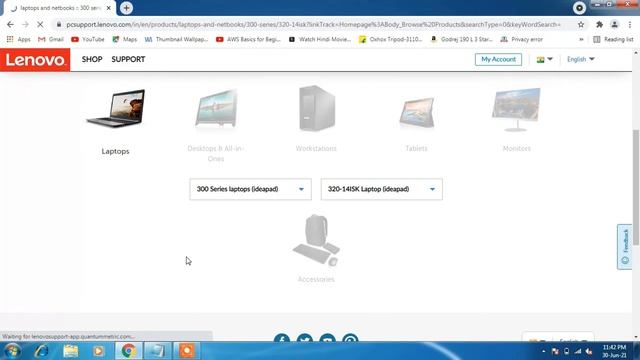This screenshot has height=360, width=640.
Task: Go back with browser back arrow
Action: click(10, 24)
